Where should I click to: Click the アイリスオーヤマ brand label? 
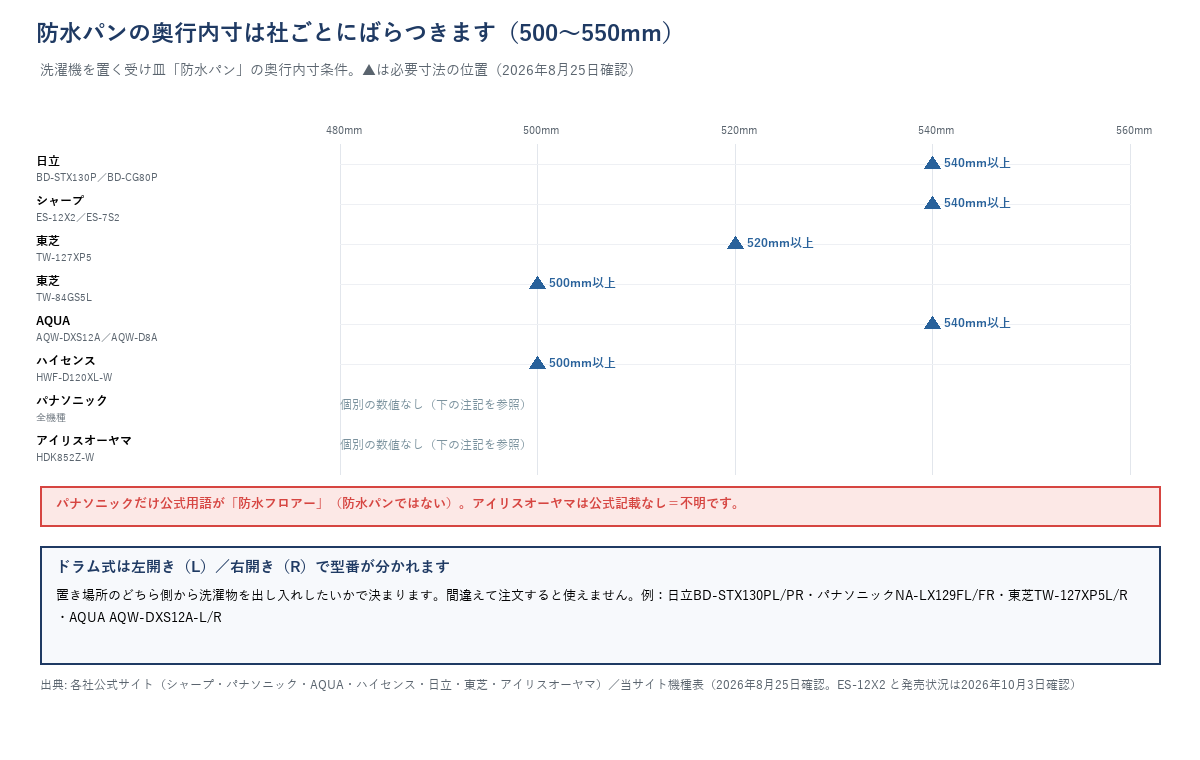point(84,441)
